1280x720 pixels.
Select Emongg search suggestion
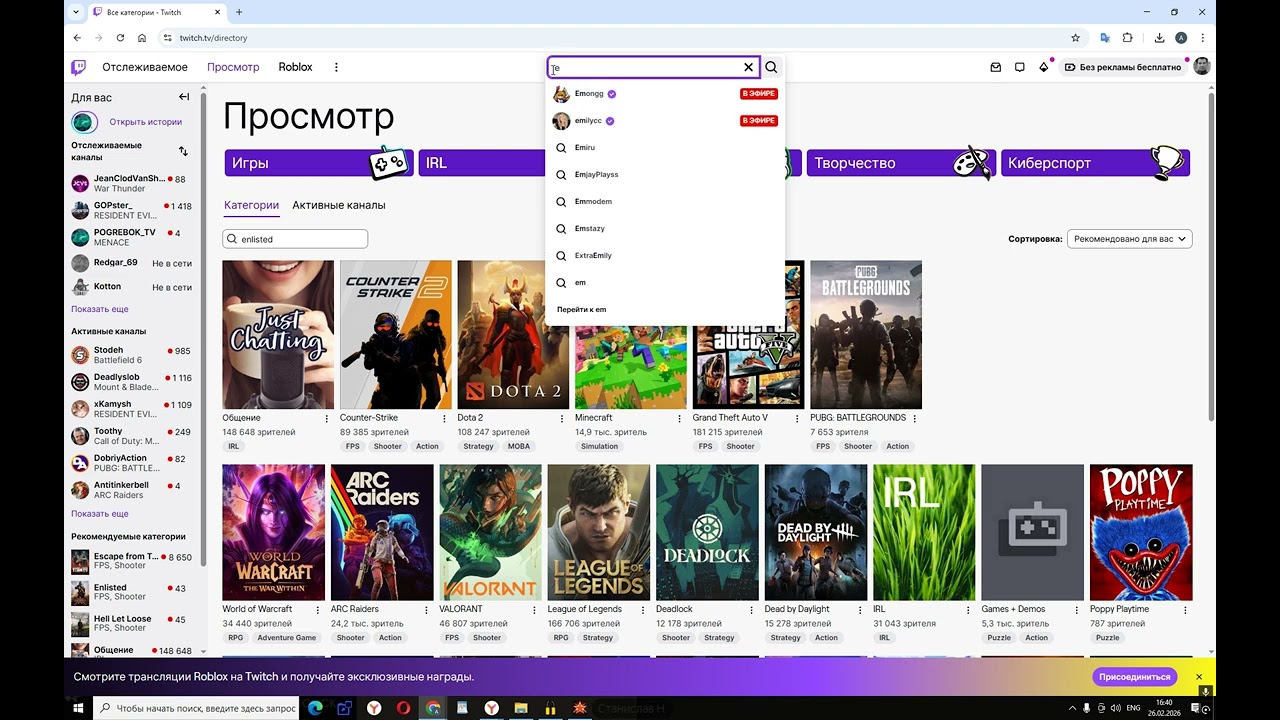tap(665, 94)
